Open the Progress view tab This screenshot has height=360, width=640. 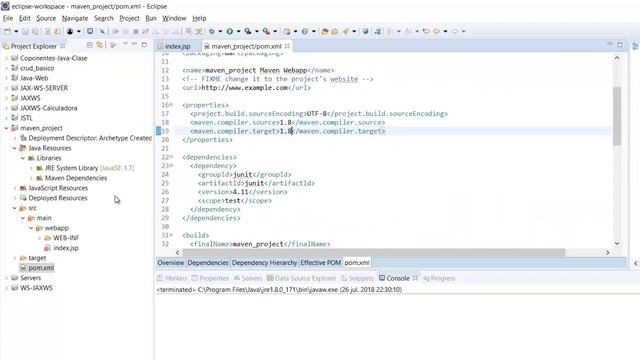(439, 278)
